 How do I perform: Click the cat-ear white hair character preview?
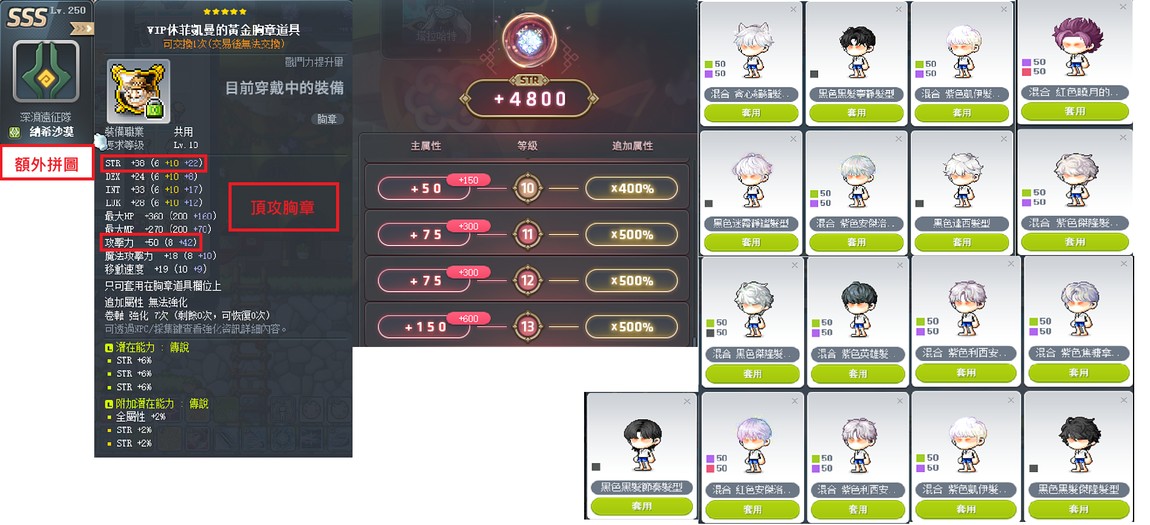[750, 48]
